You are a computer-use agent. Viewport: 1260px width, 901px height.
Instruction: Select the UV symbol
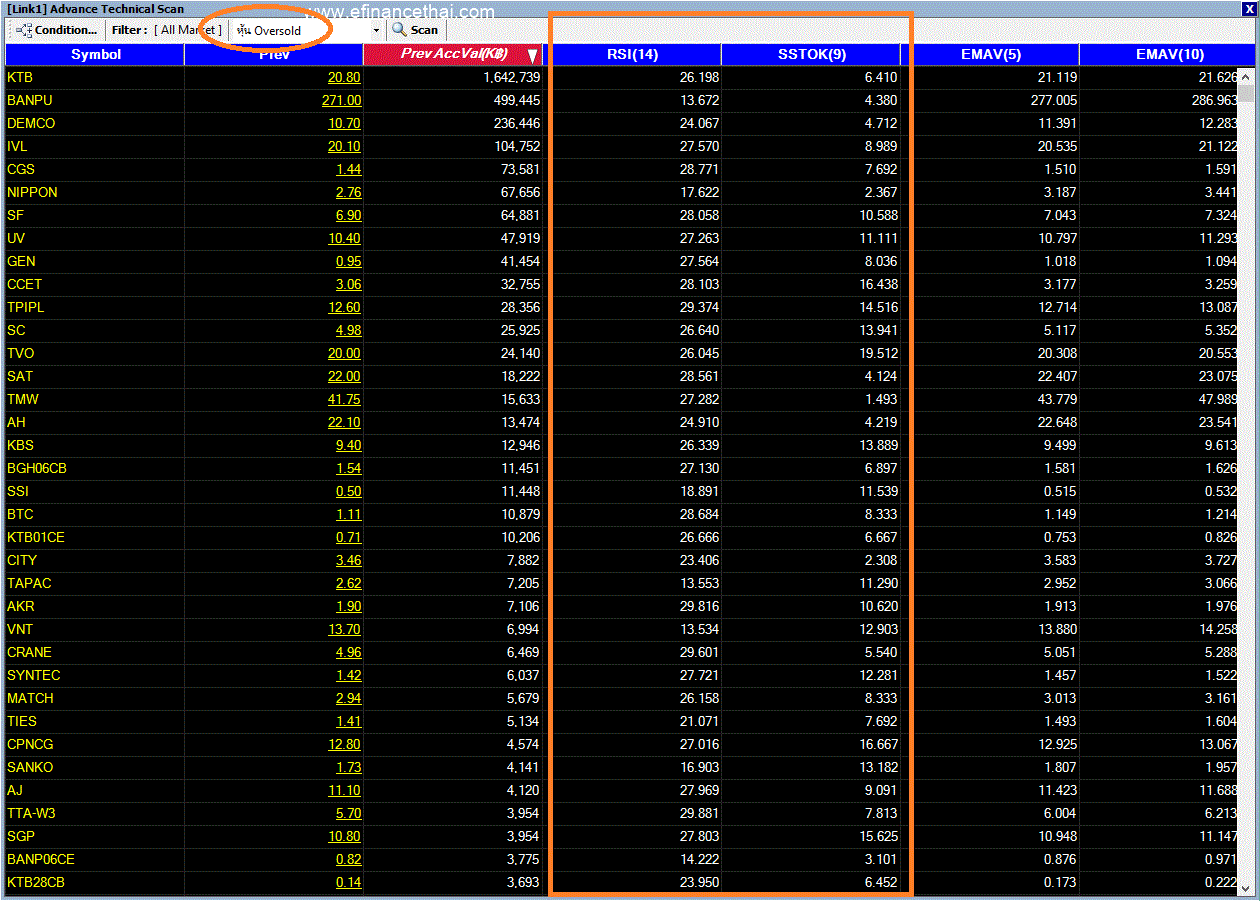tap(16, 238)
